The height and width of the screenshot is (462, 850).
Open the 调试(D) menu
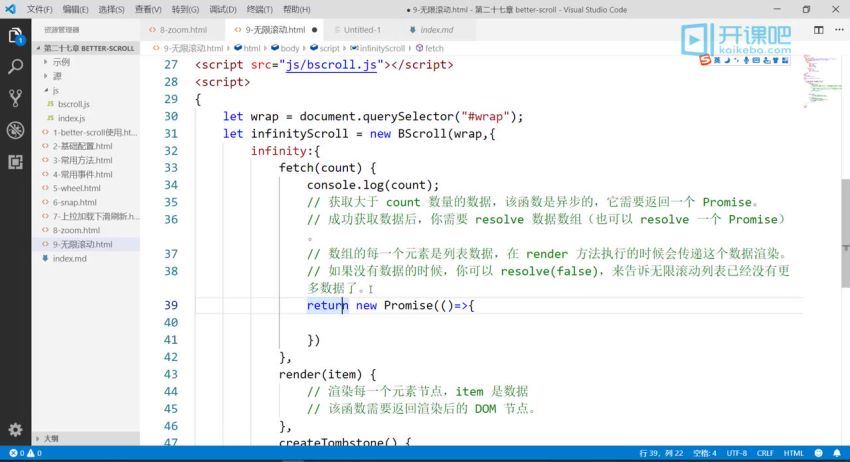click(x=223, y=9)
